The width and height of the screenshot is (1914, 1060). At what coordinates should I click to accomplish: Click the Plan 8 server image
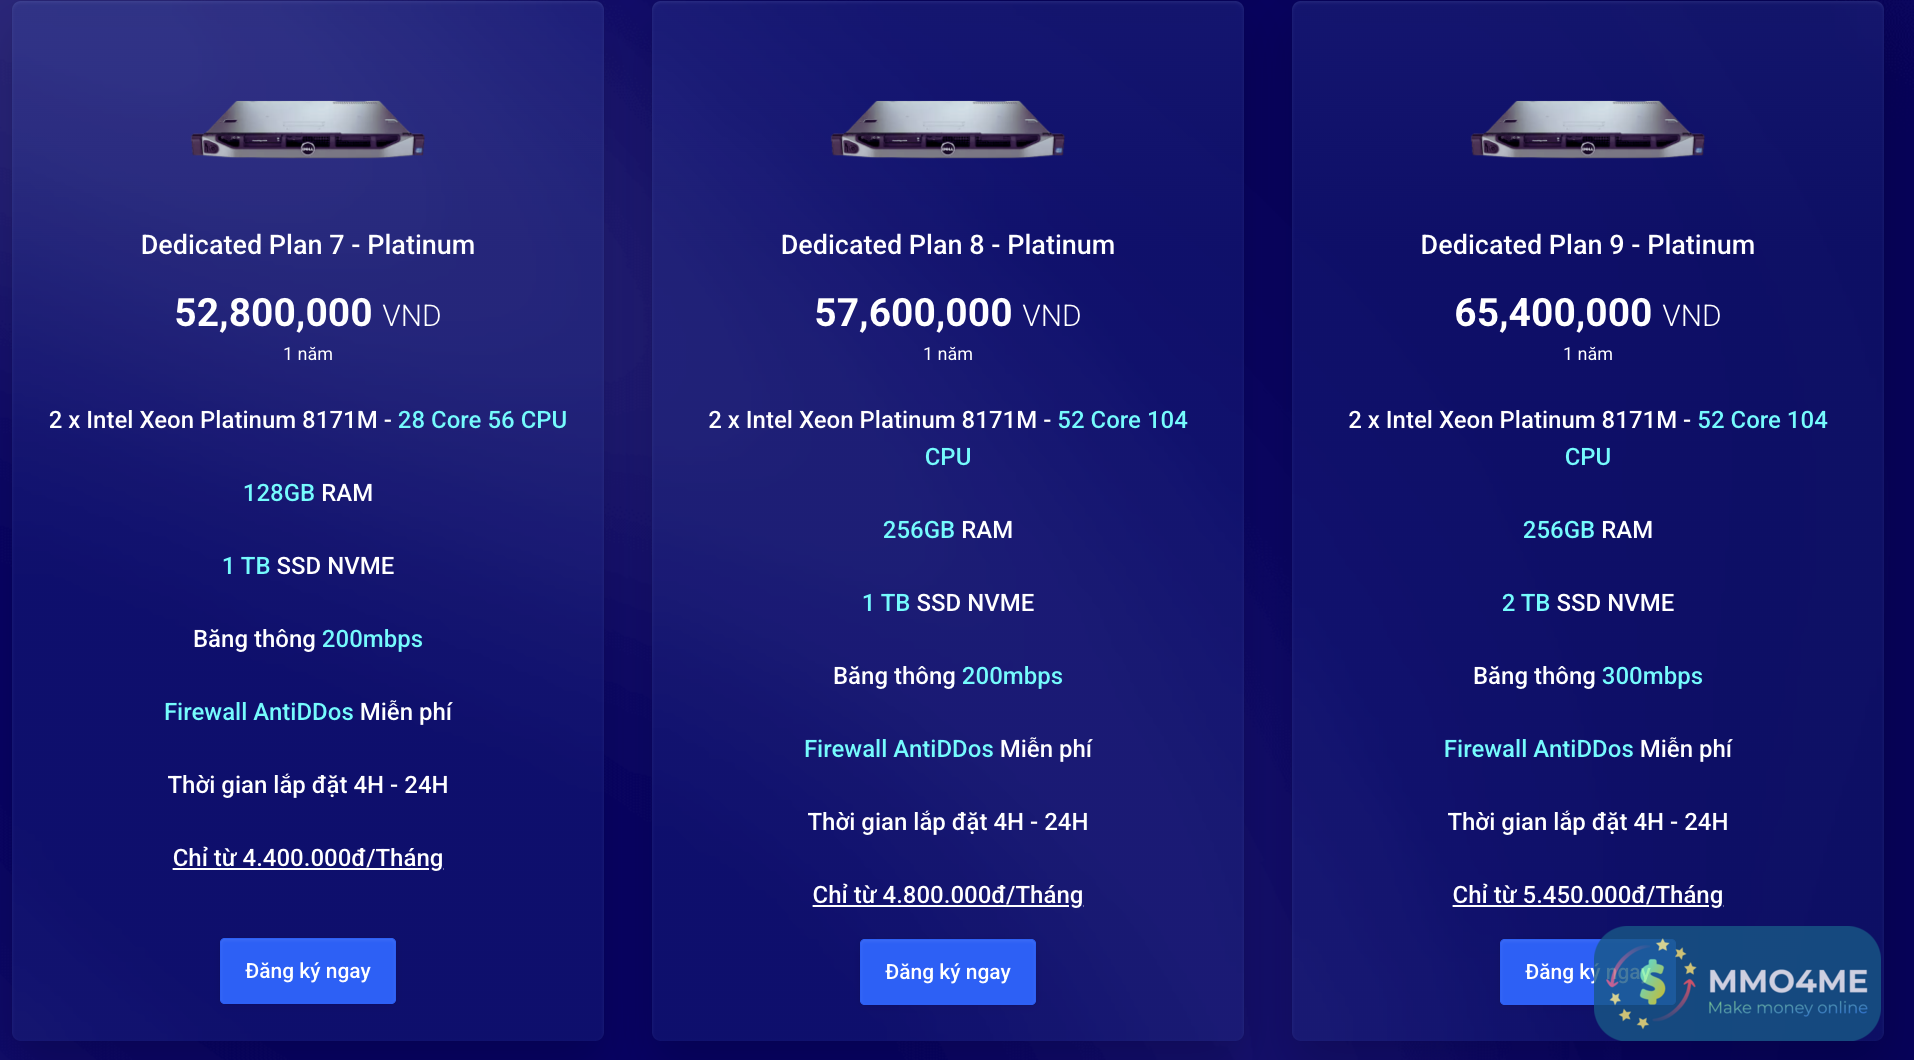[x=947, y=130]
